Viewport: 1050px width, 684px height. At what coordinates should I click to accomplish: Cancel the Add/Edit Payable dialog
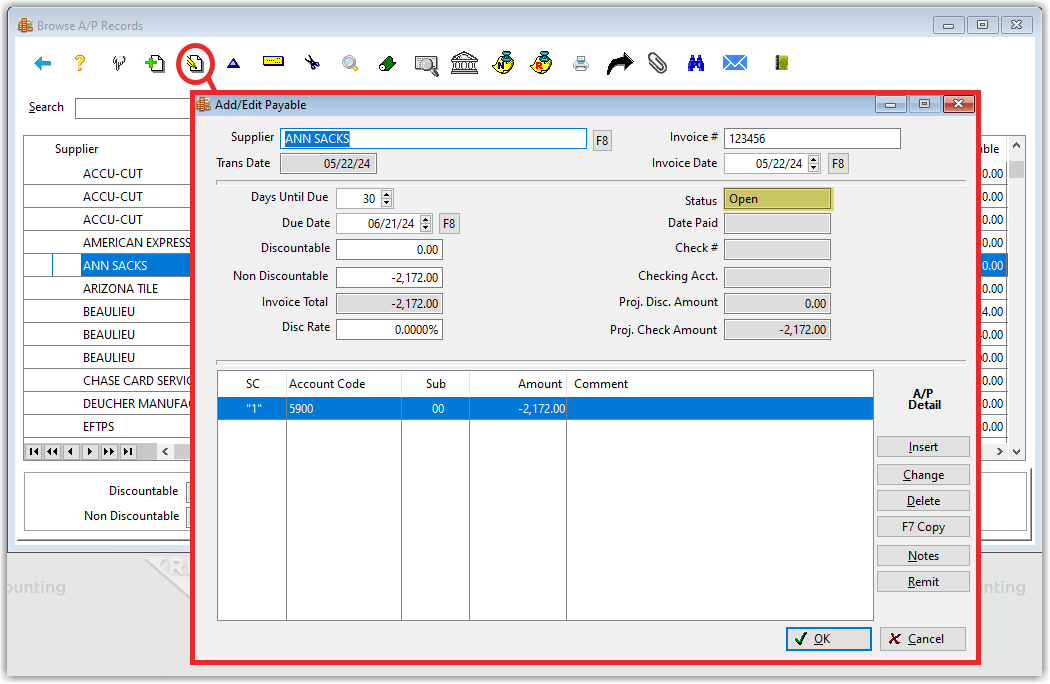coord(922,638)
